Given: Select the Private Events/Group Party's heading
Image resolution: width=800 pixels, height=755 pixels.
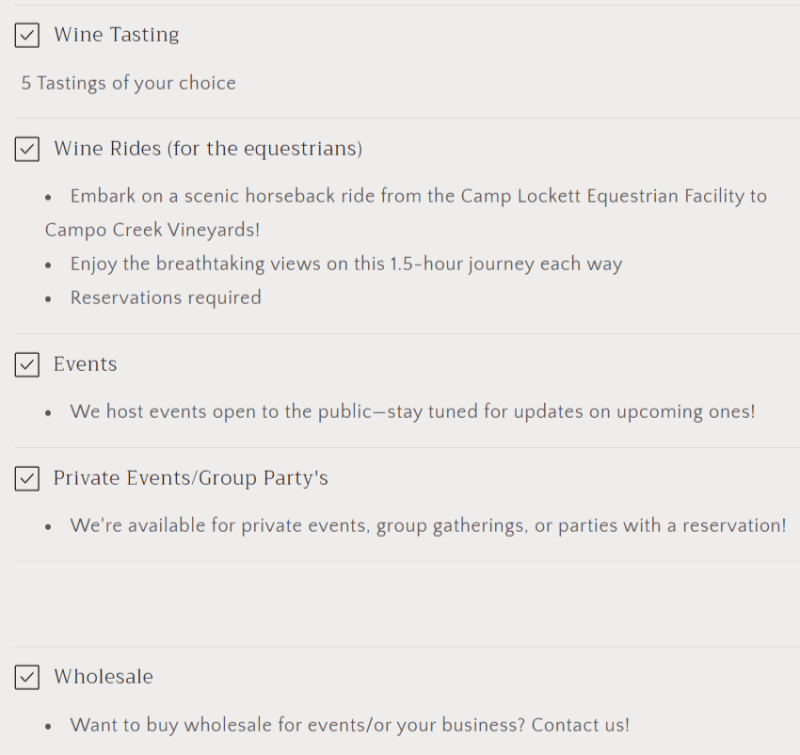Looking at the screenshot, I should 191,479.
